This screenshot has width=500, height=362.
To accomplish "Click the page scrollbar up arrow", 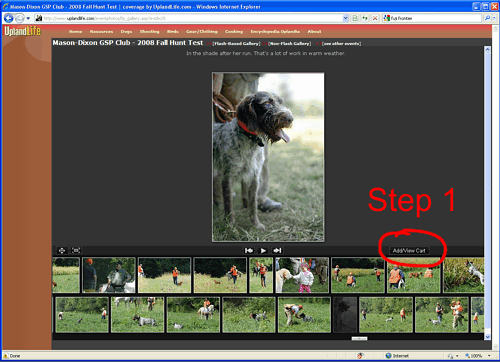I will pyautogui.click(x=487, y=50).
